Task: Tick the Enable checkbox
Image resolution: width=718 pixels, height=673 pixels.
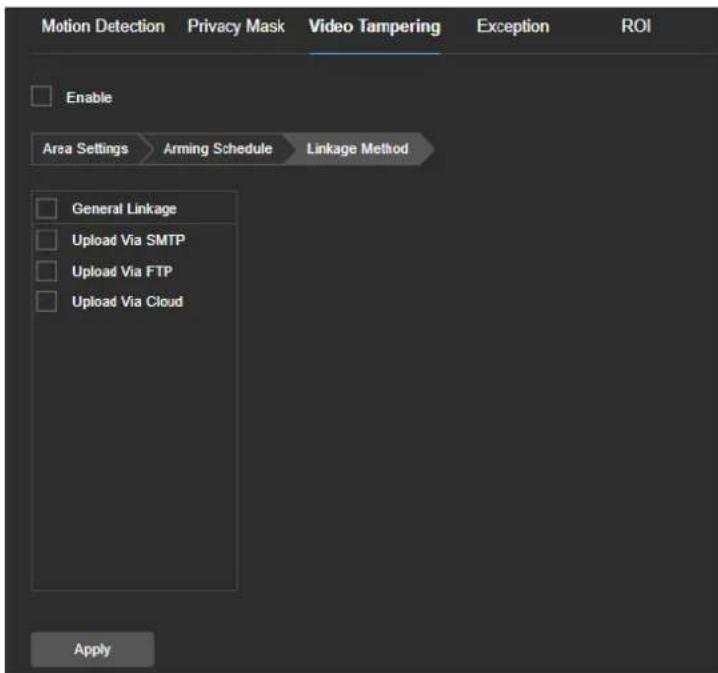Action: [x=41, y=96]
